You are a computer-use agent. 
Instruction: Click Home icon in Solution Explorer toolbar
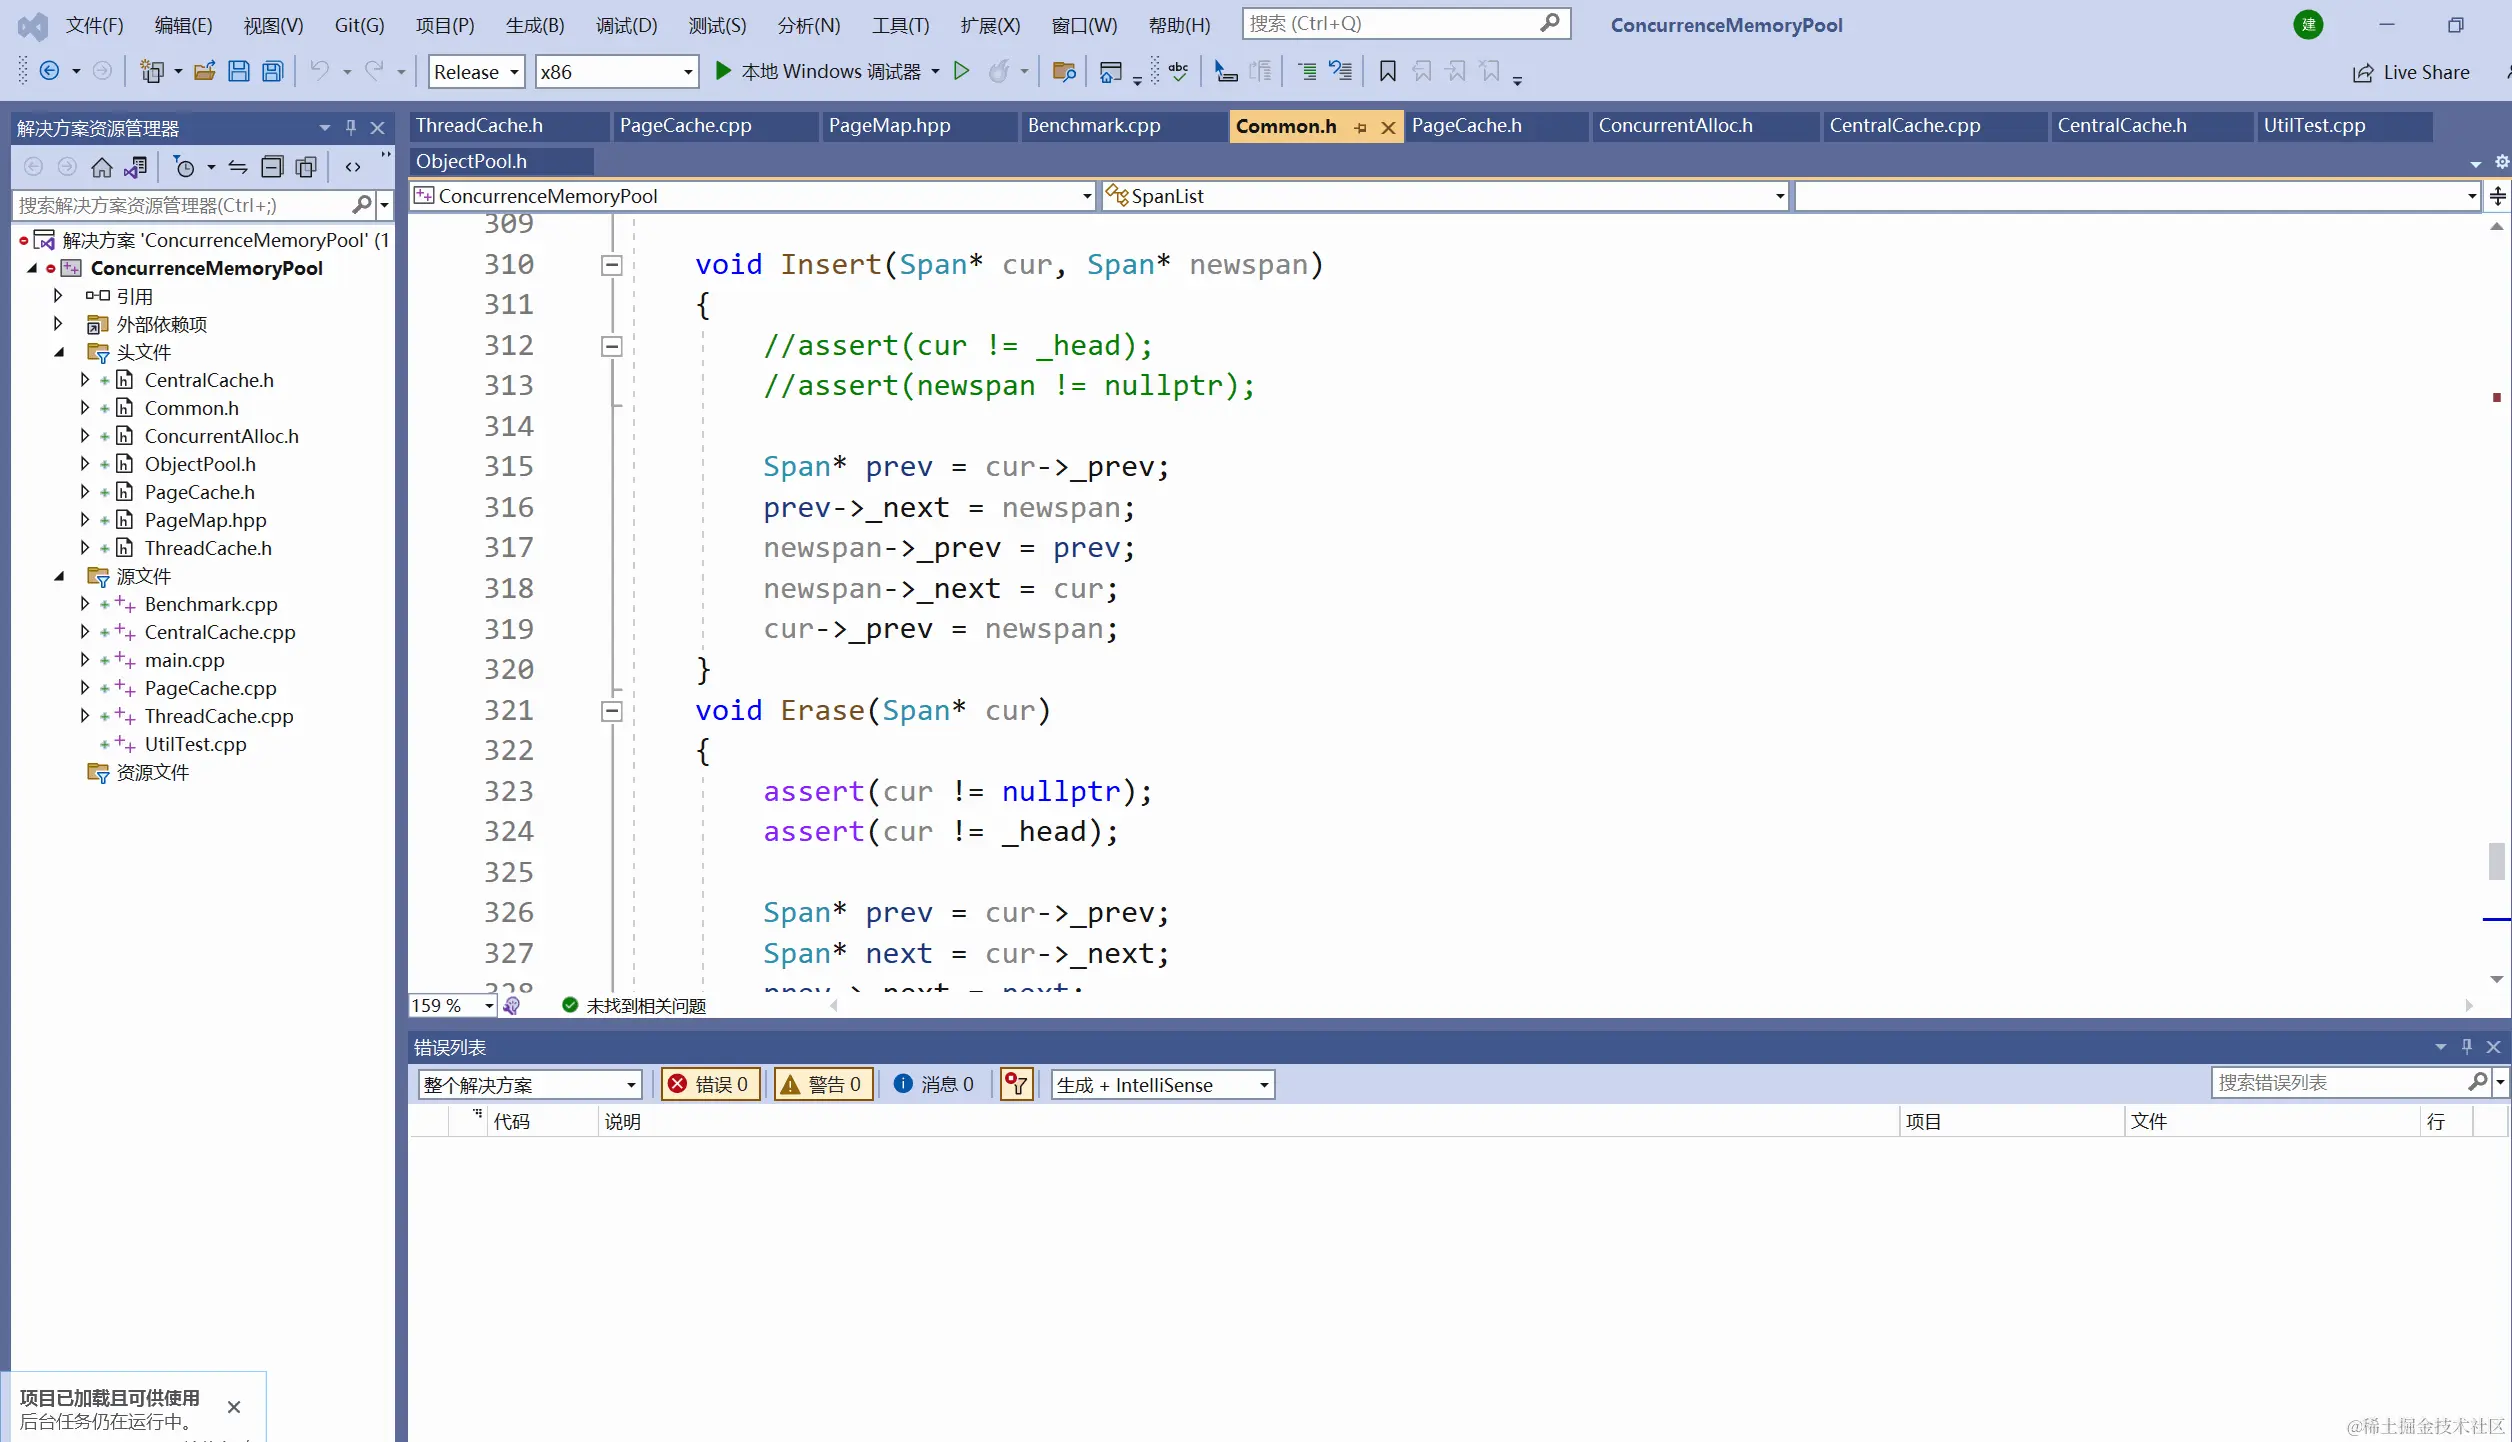click(101, 167)
